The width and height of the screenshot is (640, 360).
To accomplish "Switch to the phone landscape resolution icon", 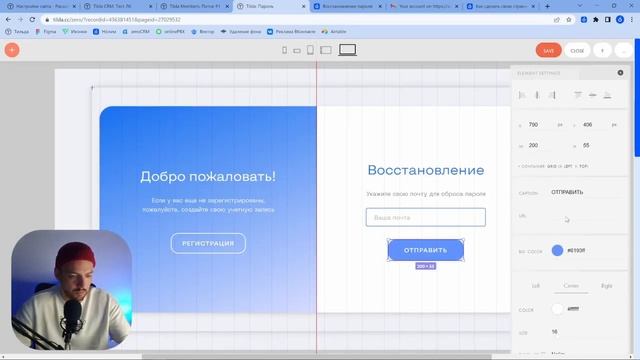I will (x=297, y=51).
